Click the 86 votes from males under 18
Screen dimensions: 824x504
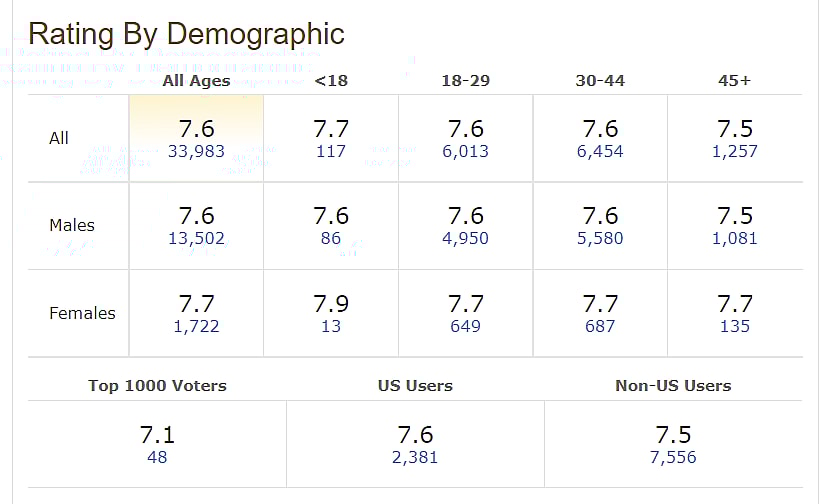(331, 239)
